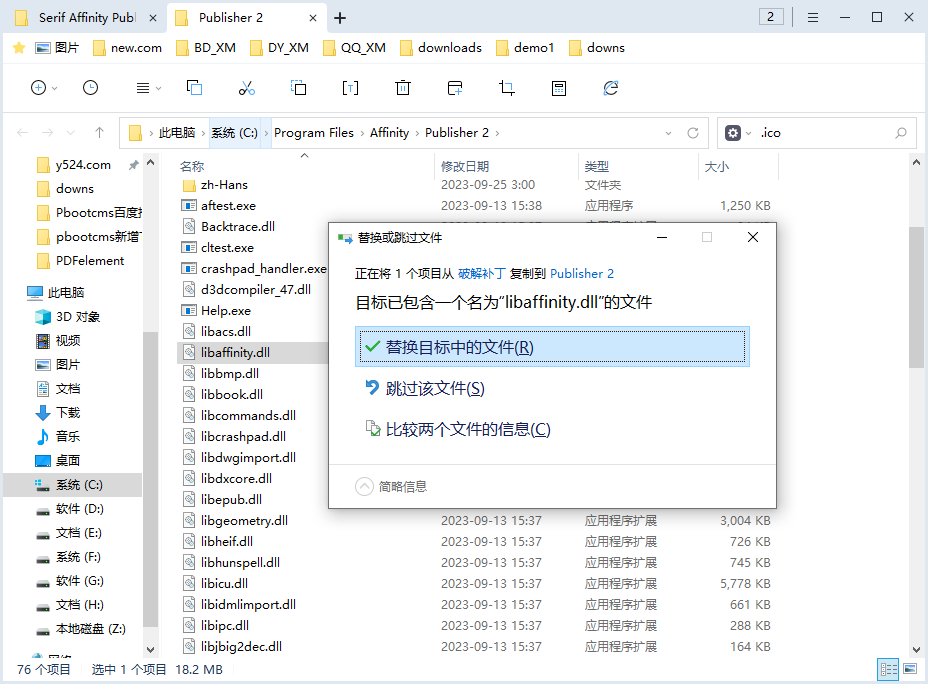928x684 pixels.
Task: Switch to large thumbnails view icon
Action: click(x=910, y=669)
